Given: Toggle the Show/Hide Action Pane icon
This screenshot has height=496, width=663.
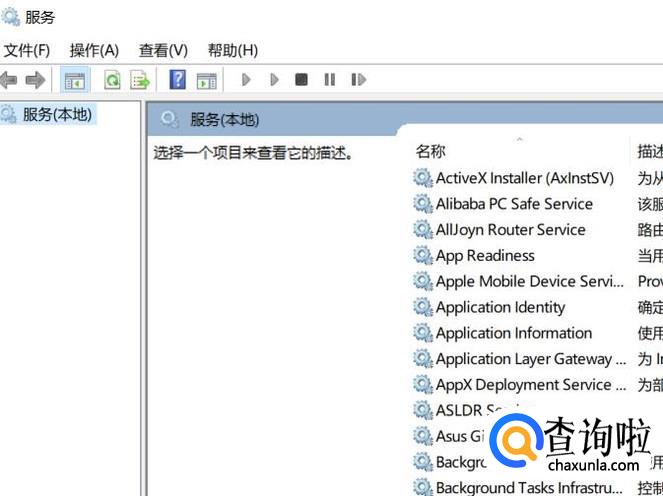Looking at the screenshot, I should (x=207, y=80).
